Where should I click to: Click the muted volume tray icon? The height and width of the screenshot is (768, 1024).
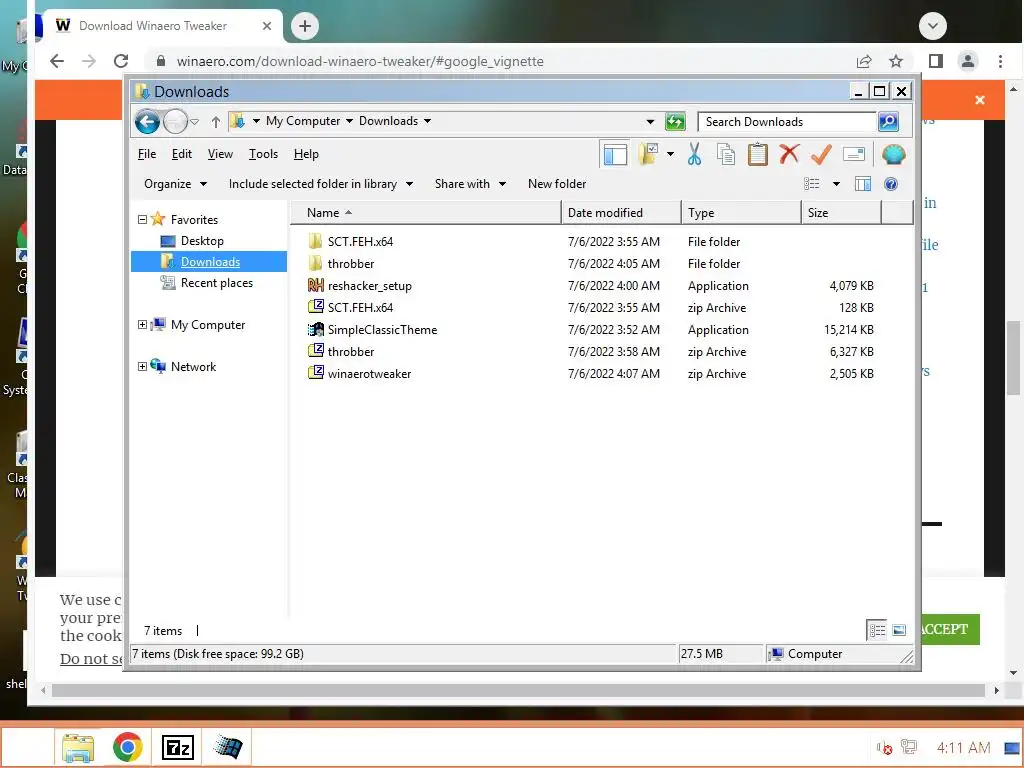click(884, 747)
